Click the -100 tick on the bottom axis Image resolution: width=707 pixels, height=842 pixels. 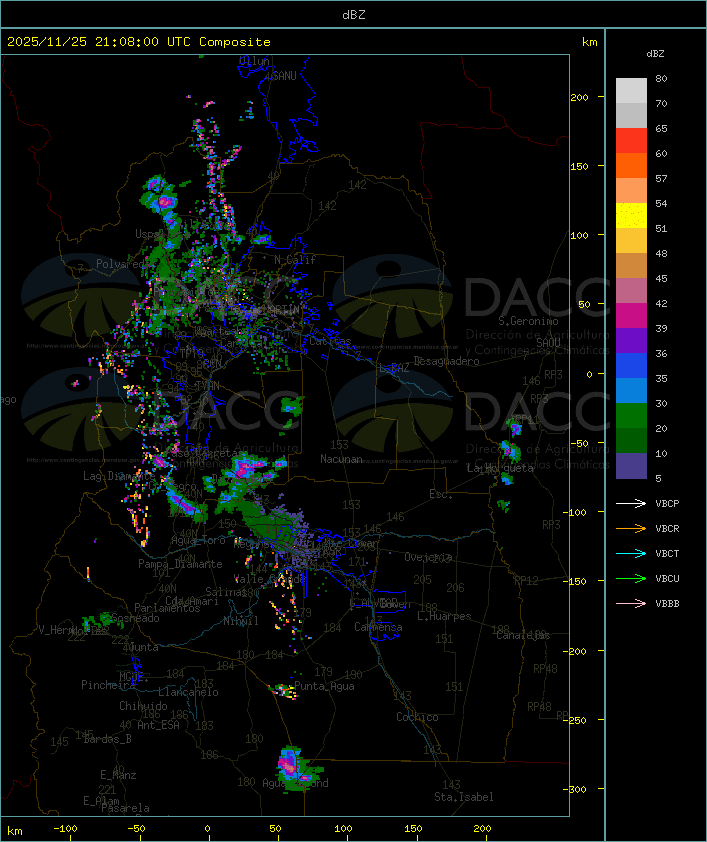point(65,829)
